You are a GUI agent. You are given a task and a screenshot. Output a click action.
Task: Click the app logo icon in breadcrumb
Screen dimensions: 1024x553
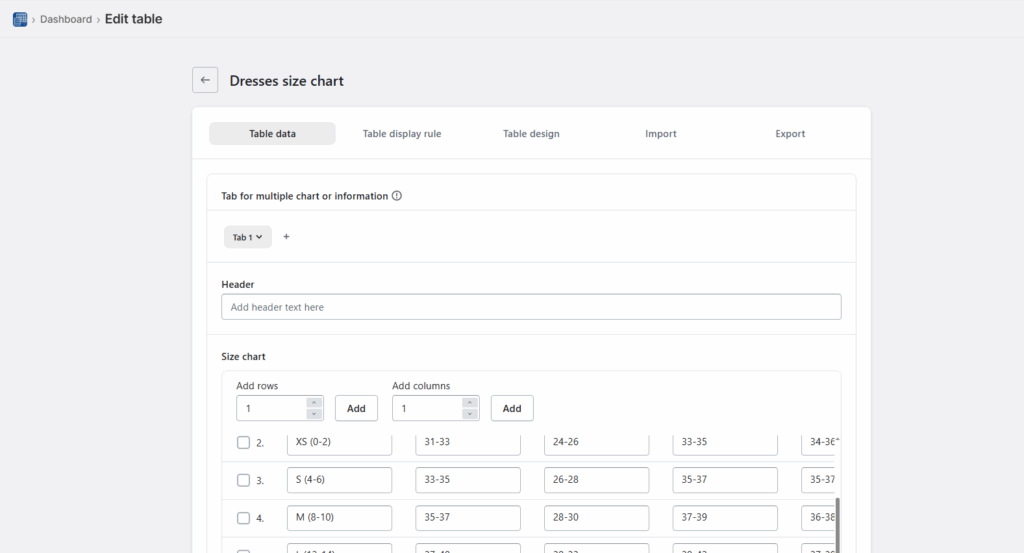click(x=20, y=19)
